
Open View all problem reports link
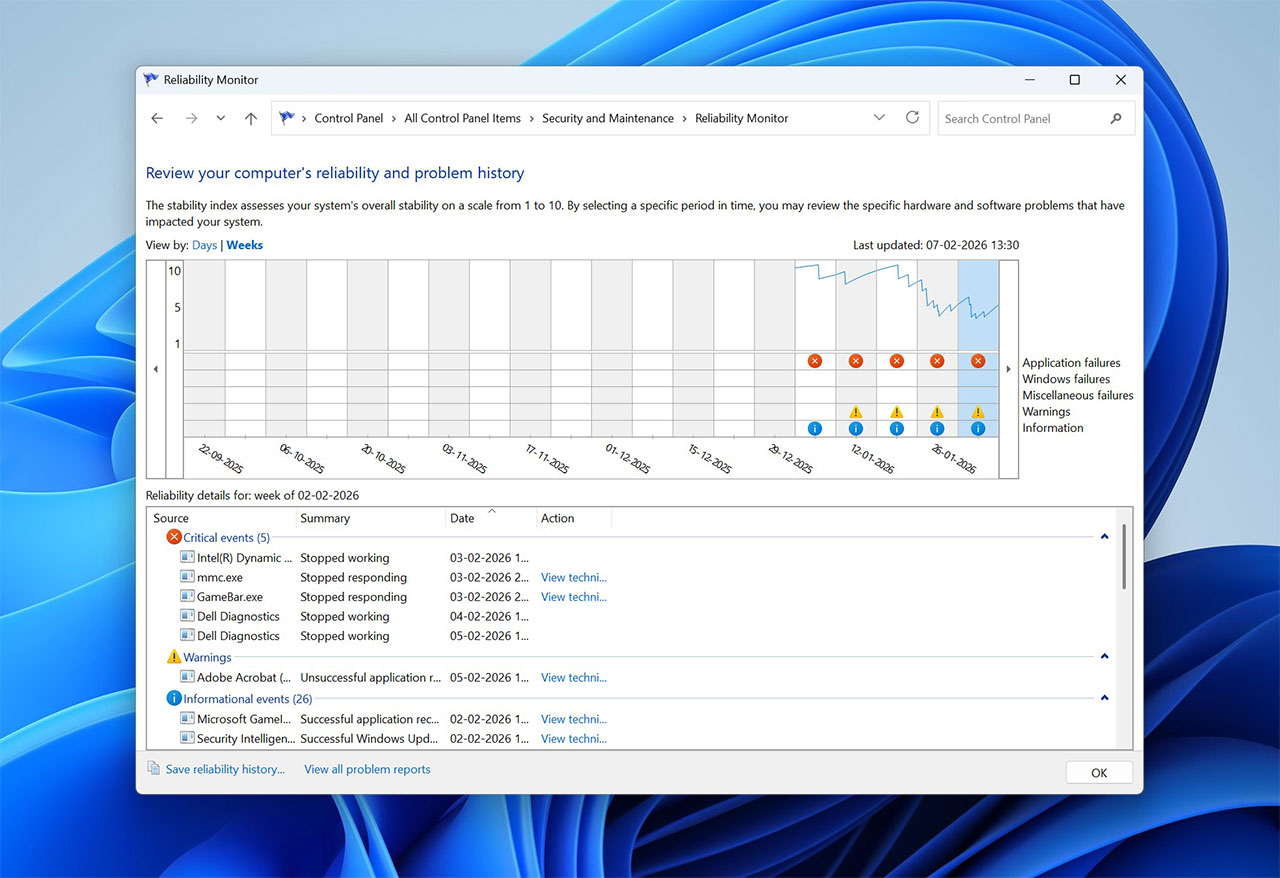(x=367, y=769)
